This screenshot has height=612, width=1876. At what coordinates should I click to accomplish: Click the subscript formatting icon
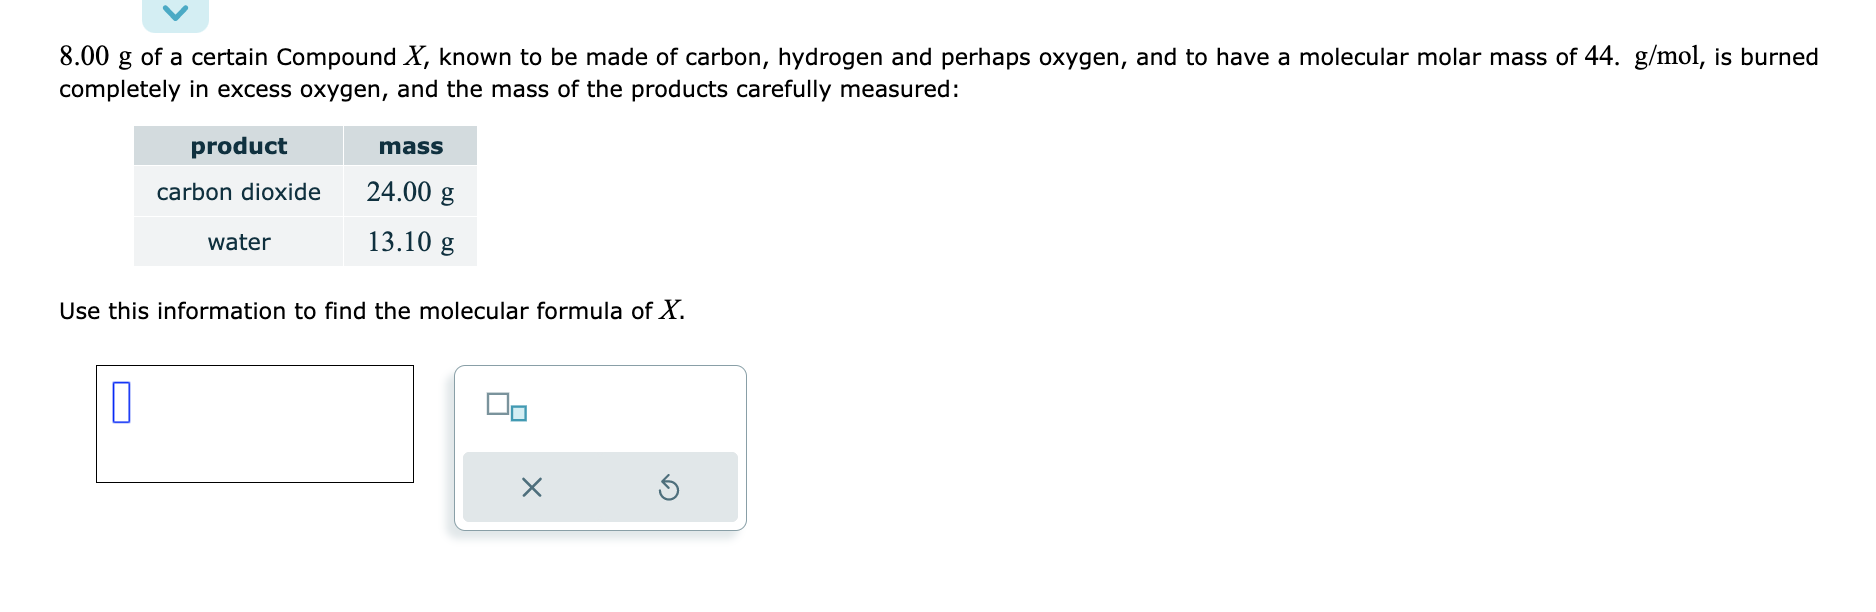coord(506,407)
